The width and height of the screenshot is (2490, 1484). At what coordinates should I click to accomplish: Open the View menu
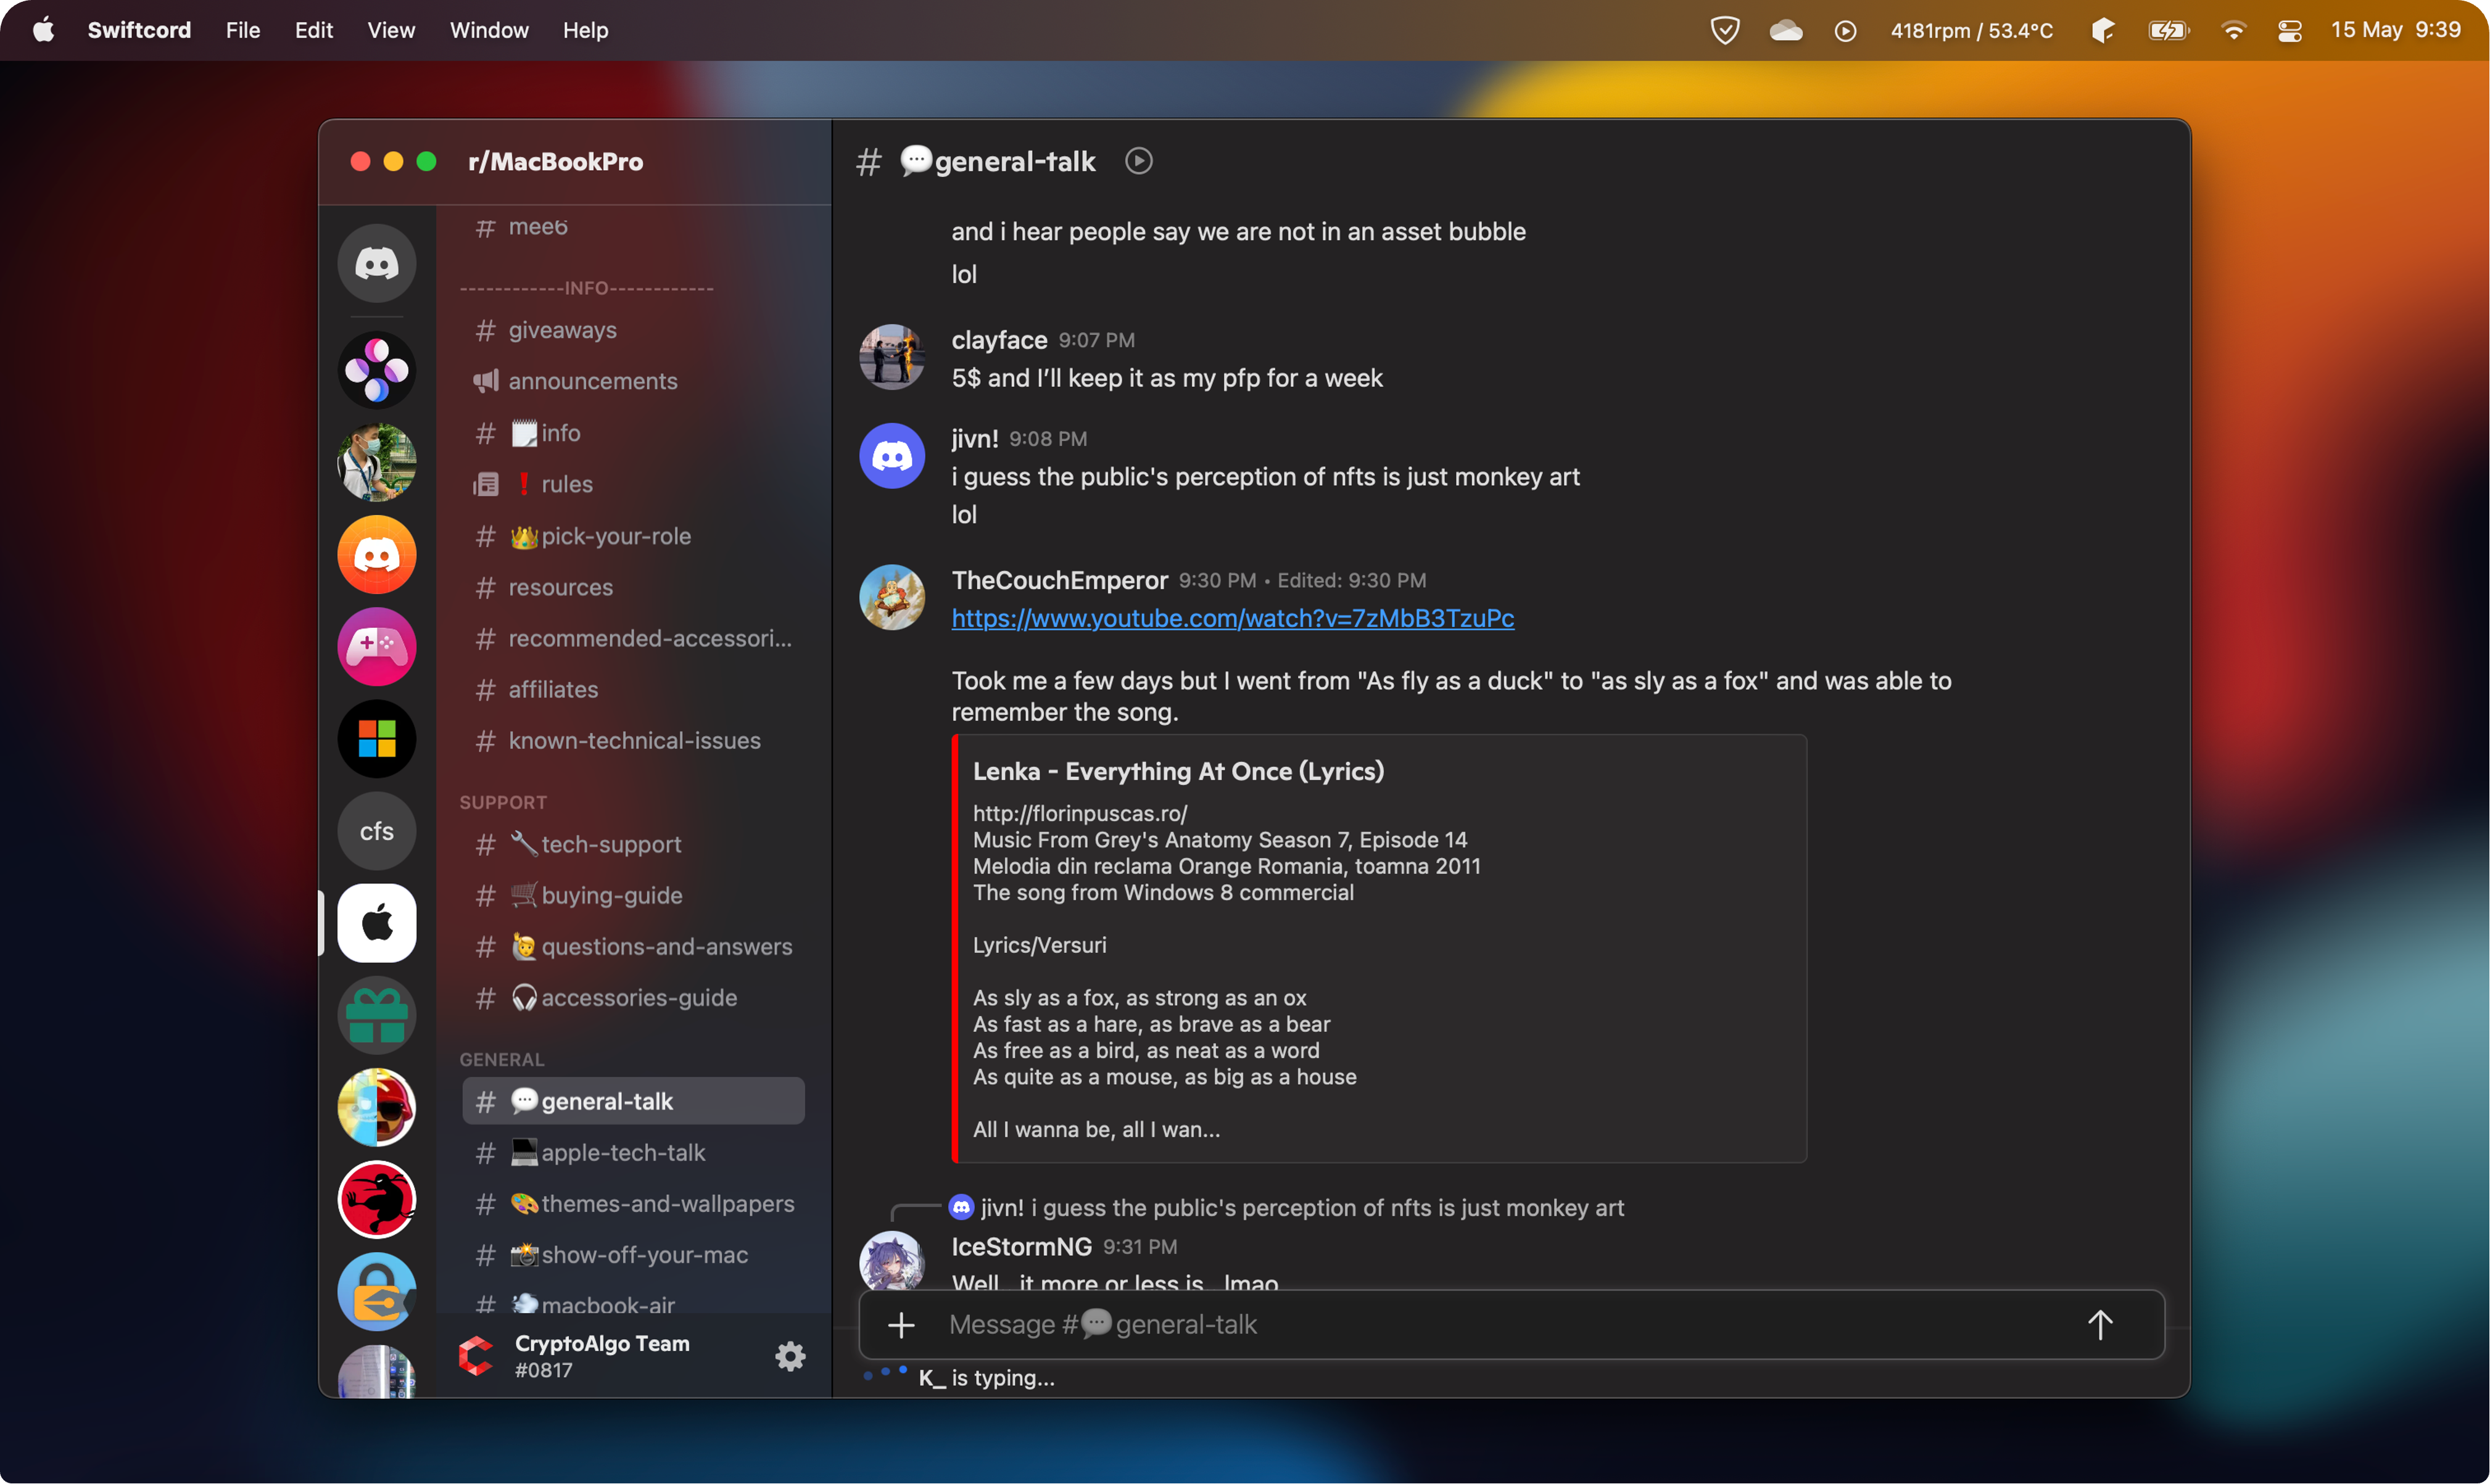tap(390, 30)
